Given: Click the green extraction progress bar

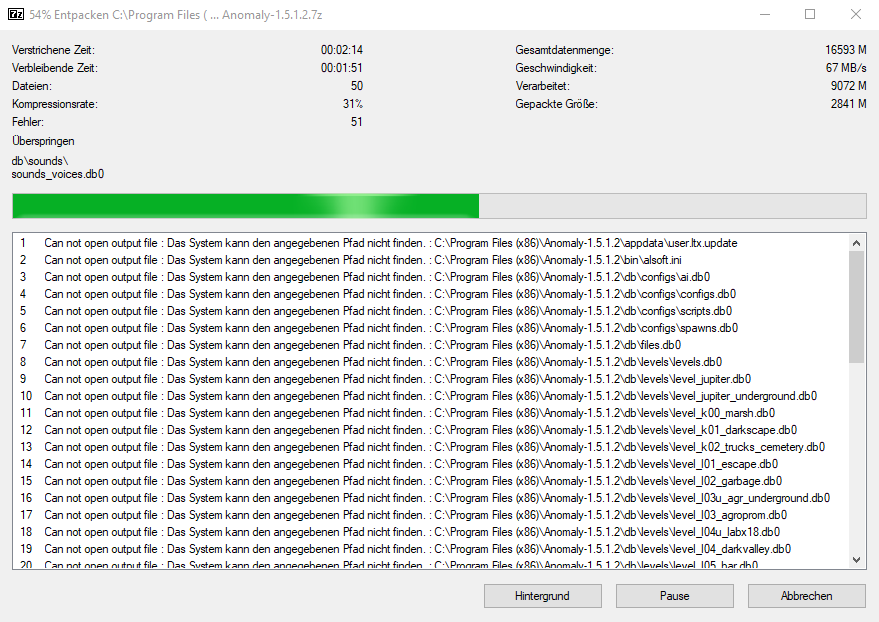Looking at the screenshot, I should tap(439, 206).
